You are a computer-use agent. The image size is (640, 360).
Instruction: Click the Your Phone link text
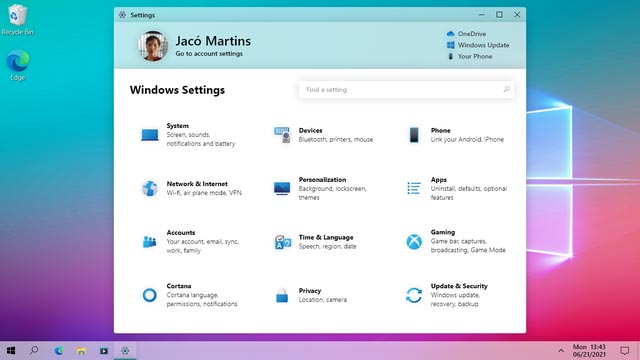tap(475, 56)
